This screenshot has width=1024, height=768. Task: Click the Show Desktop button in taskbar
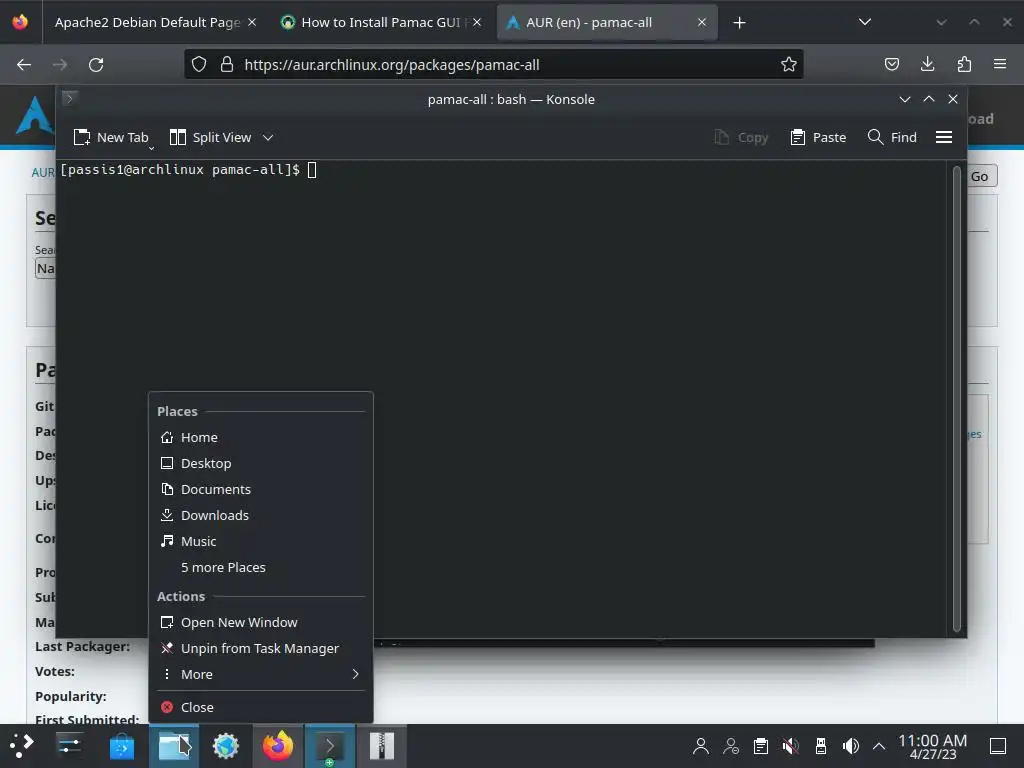(998, 746)
